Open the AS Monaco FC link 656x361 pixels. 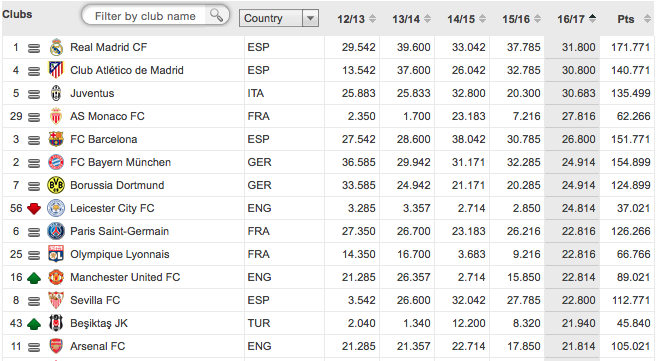(x=107, y=116)
